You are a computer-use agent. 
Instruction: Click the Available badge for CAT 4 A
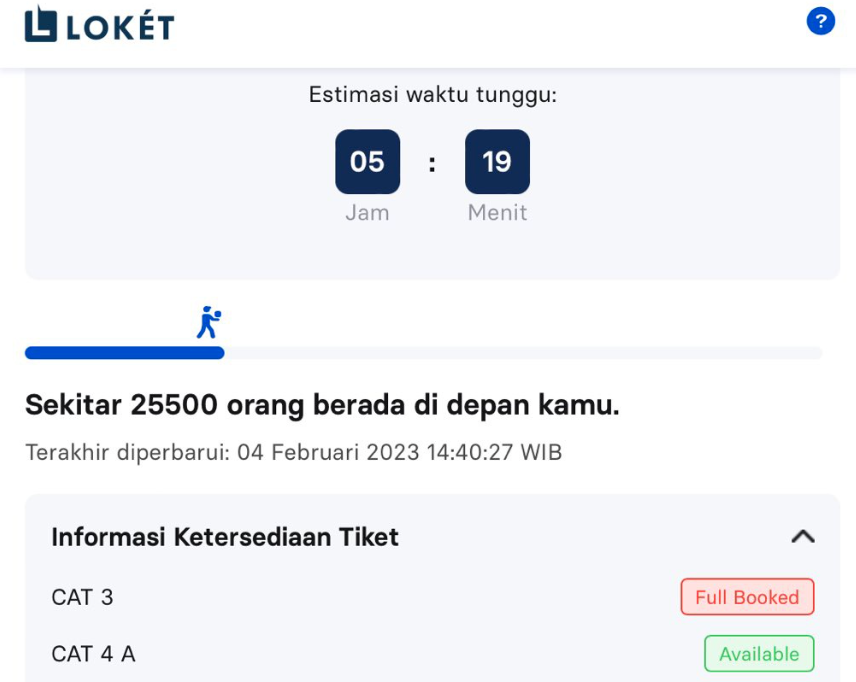[x=759, y=654]
